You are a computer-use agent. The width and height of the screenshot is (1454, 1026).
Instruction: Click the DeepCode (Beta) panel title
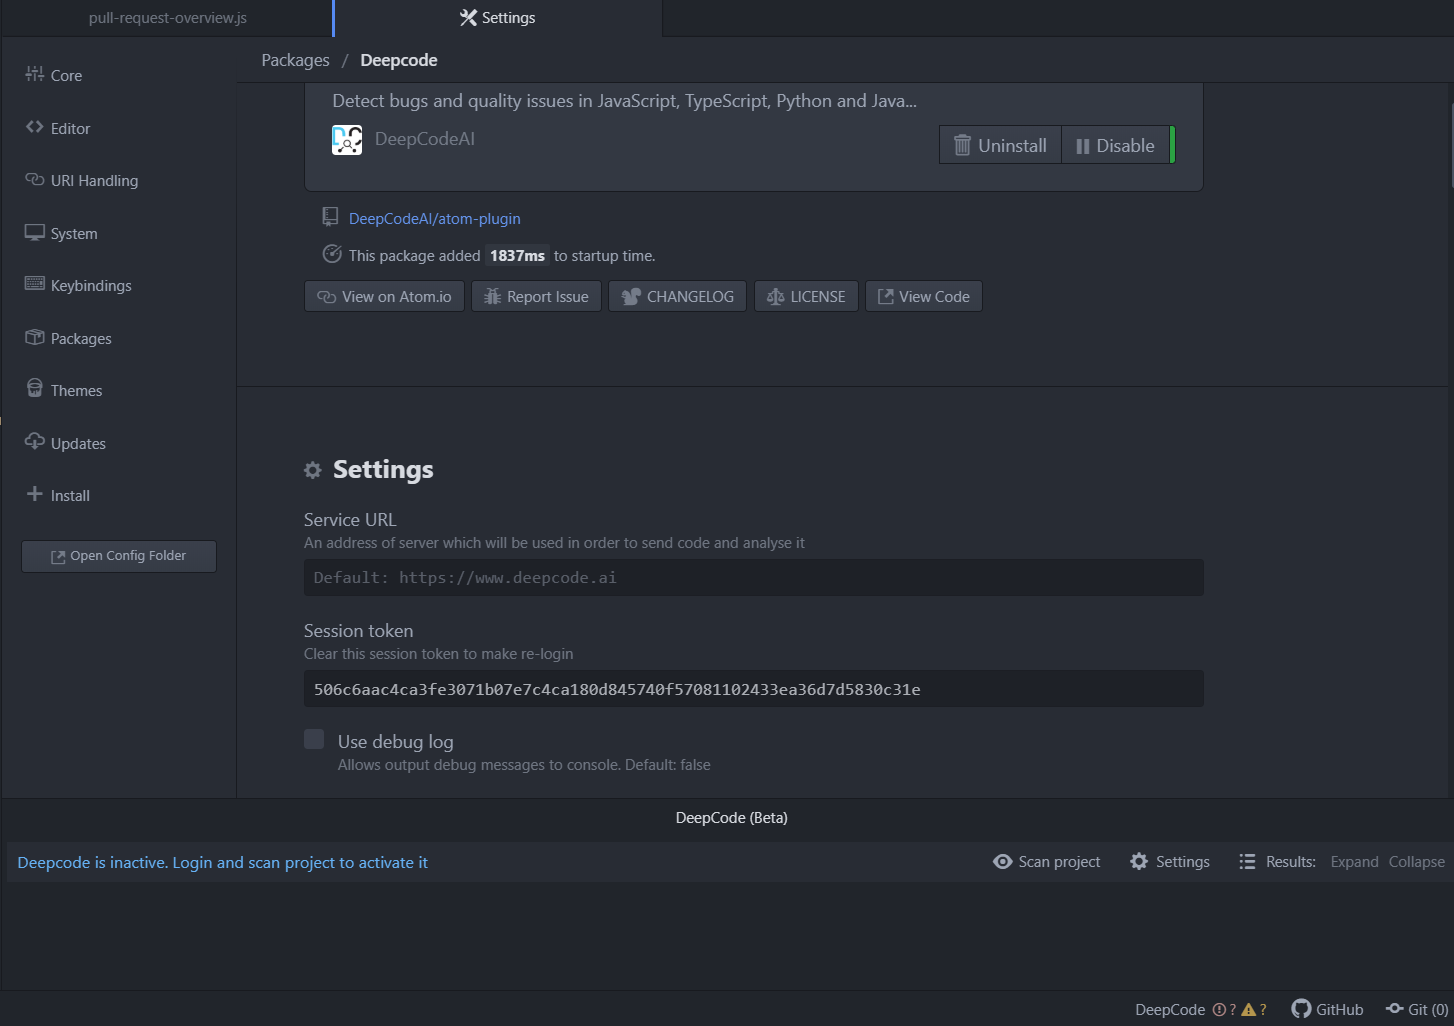(x=732, y=818)
